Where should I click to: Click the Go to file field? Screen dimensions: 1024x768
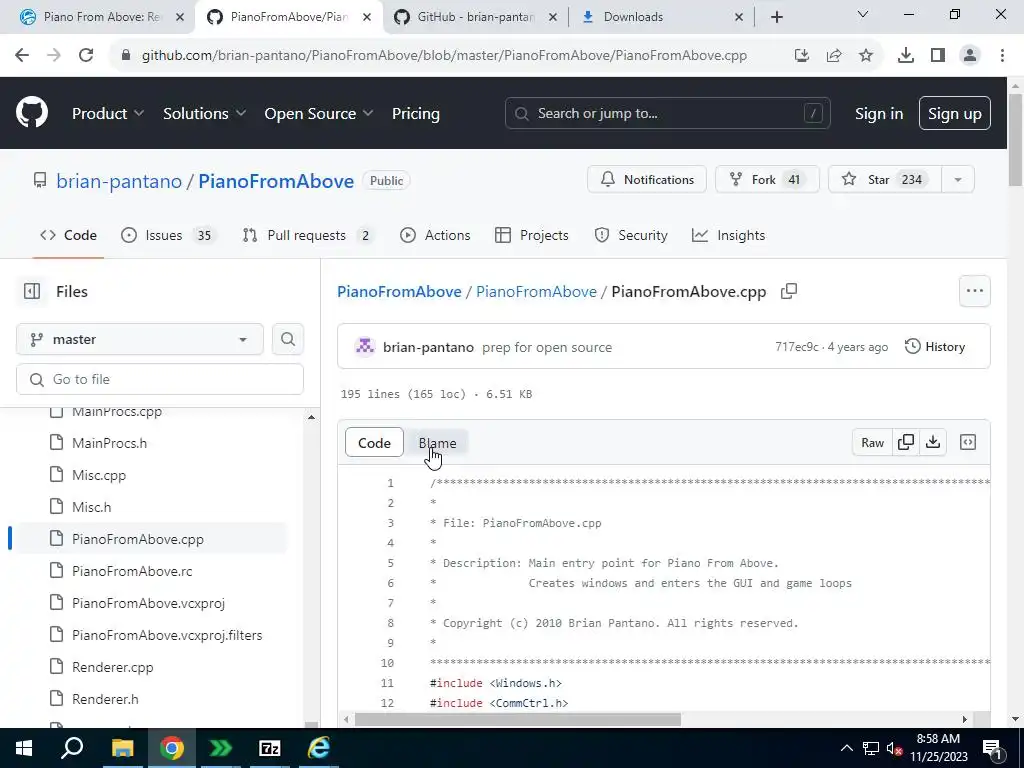coord(160,379)
